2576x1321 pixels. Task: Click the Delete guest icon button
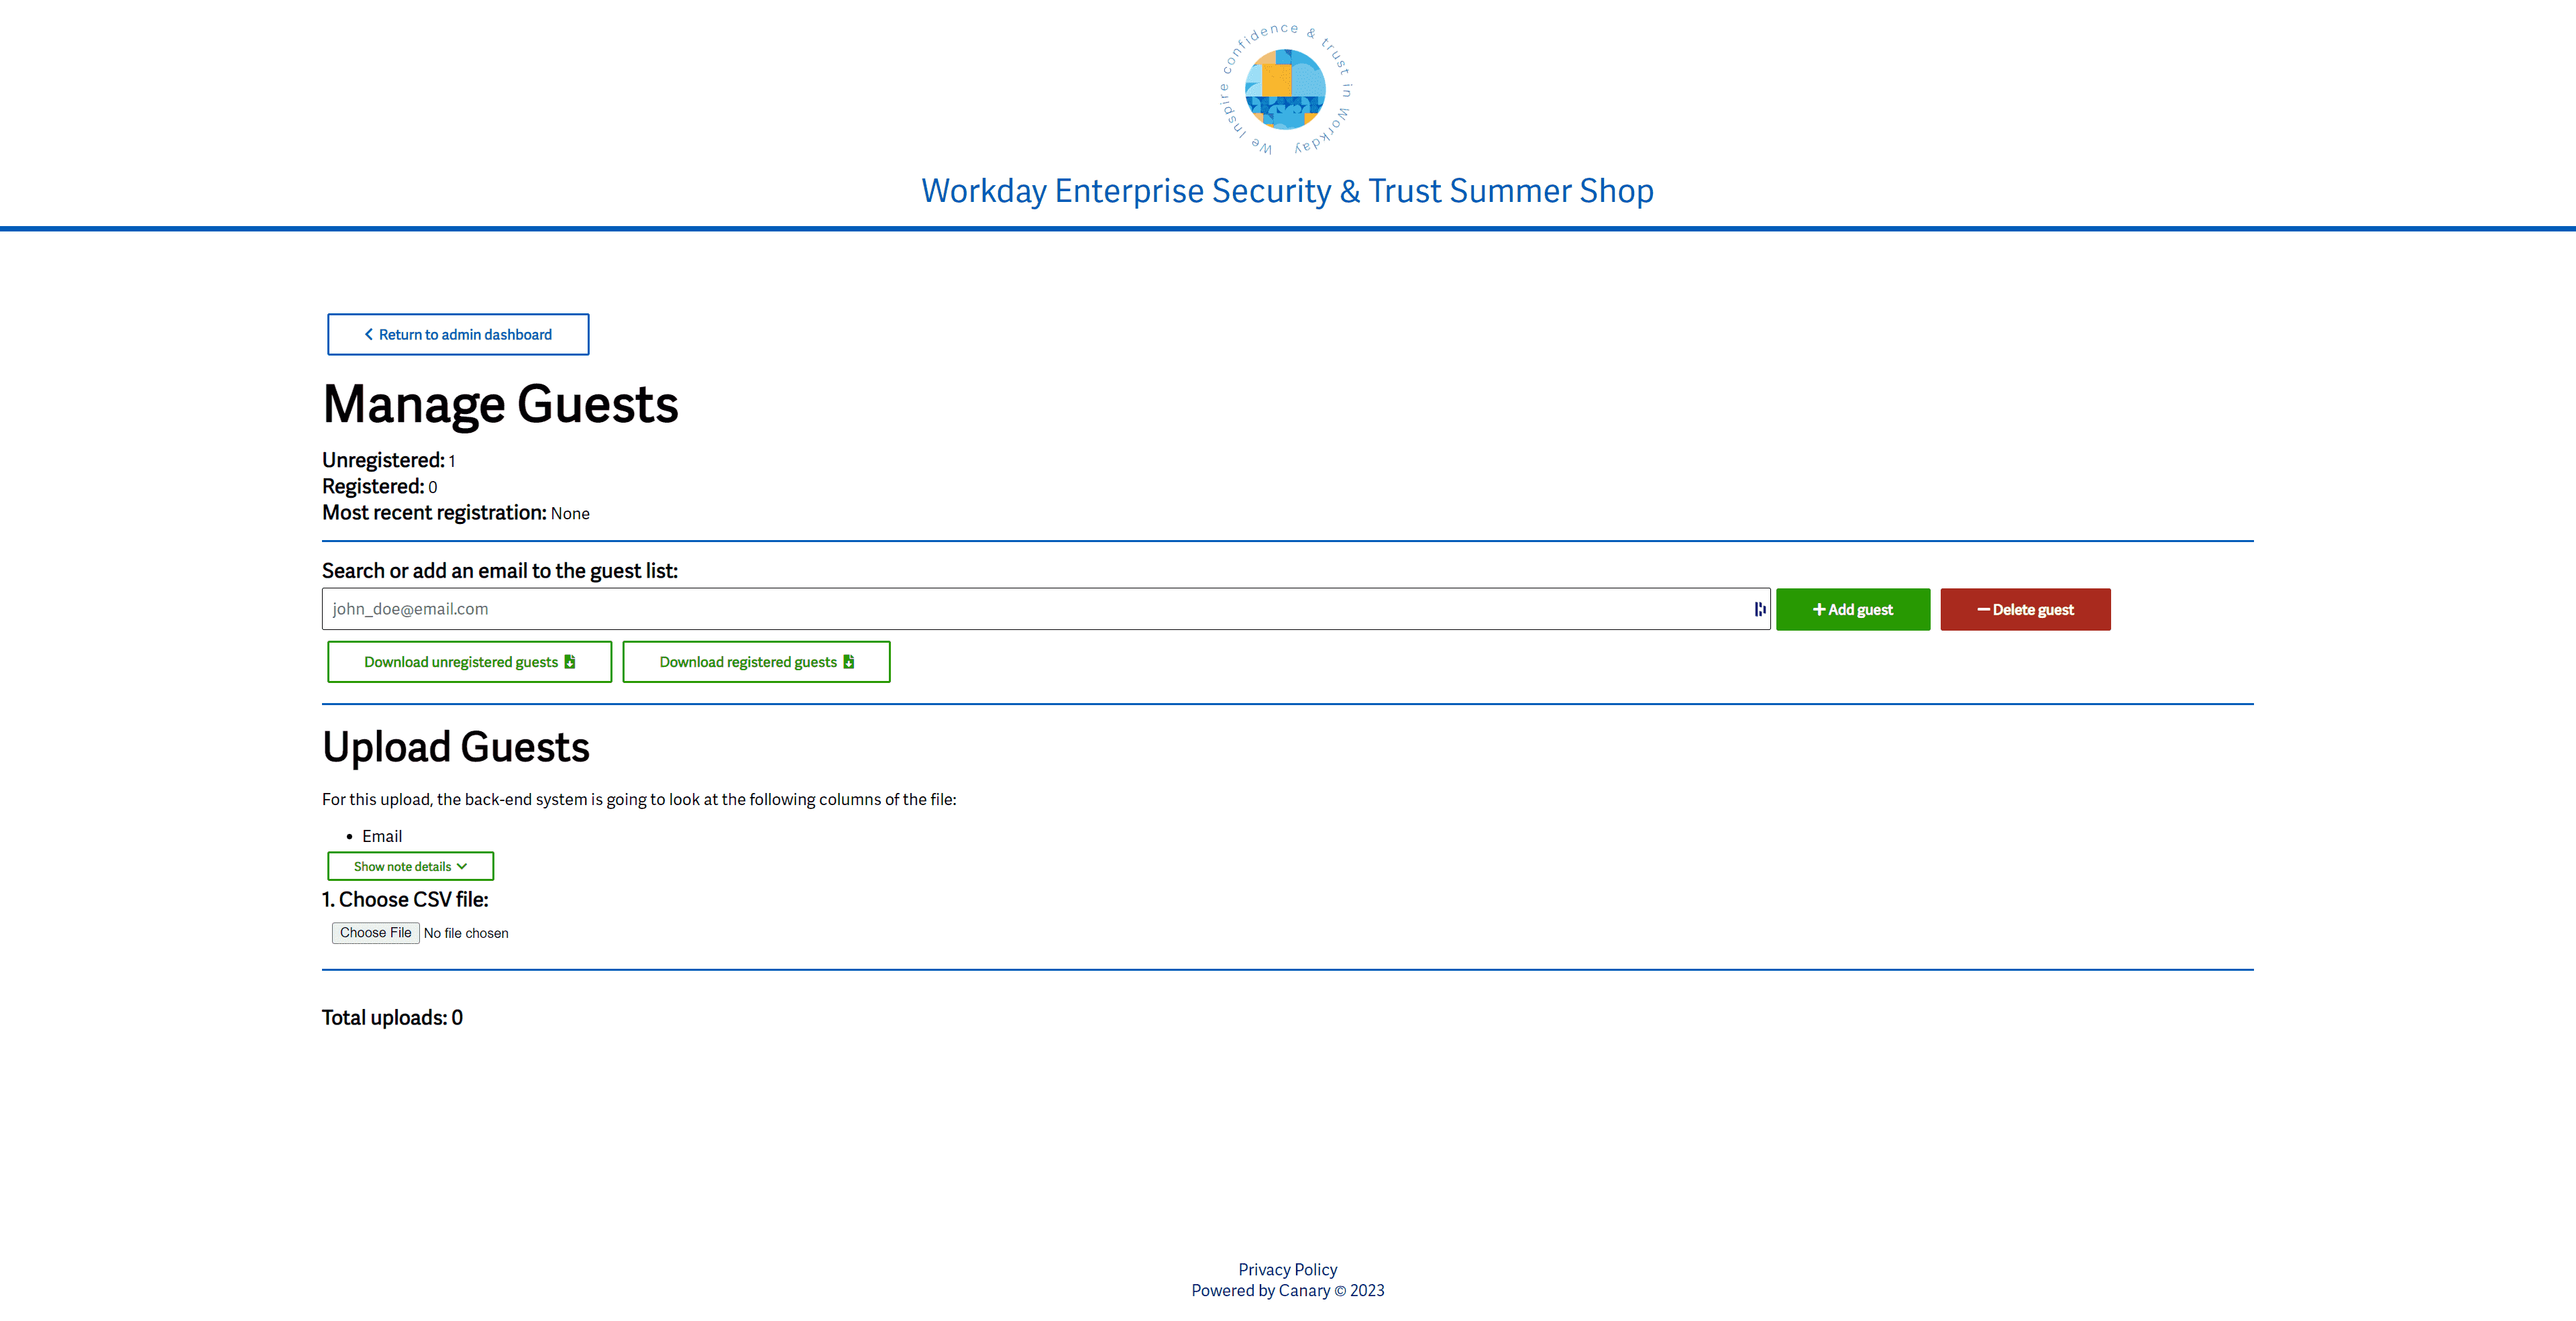2022,609
